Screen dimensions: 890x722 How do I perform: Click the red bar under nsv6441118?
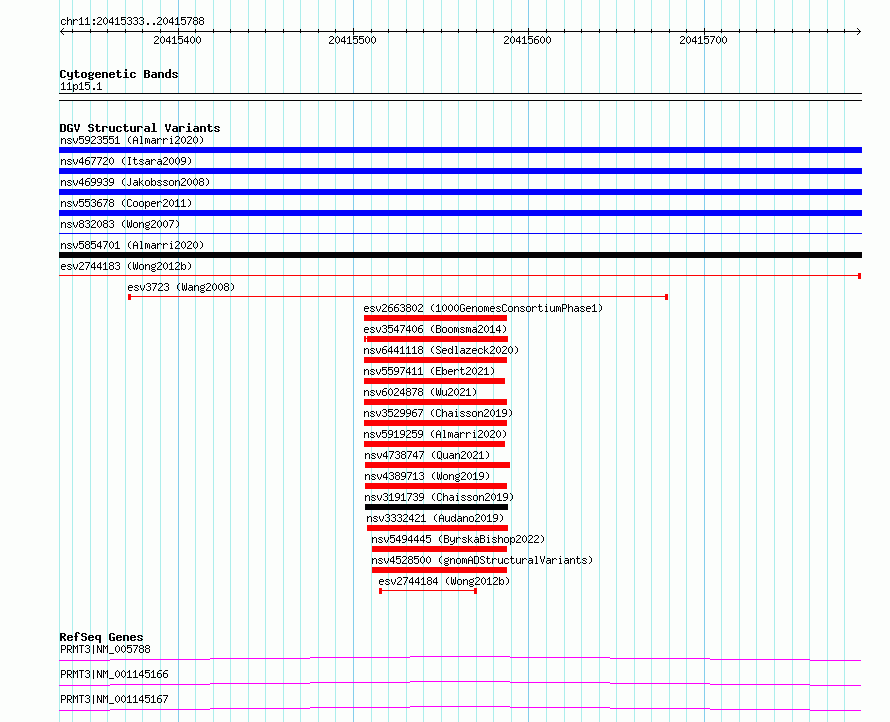click(x=435, y=360)
